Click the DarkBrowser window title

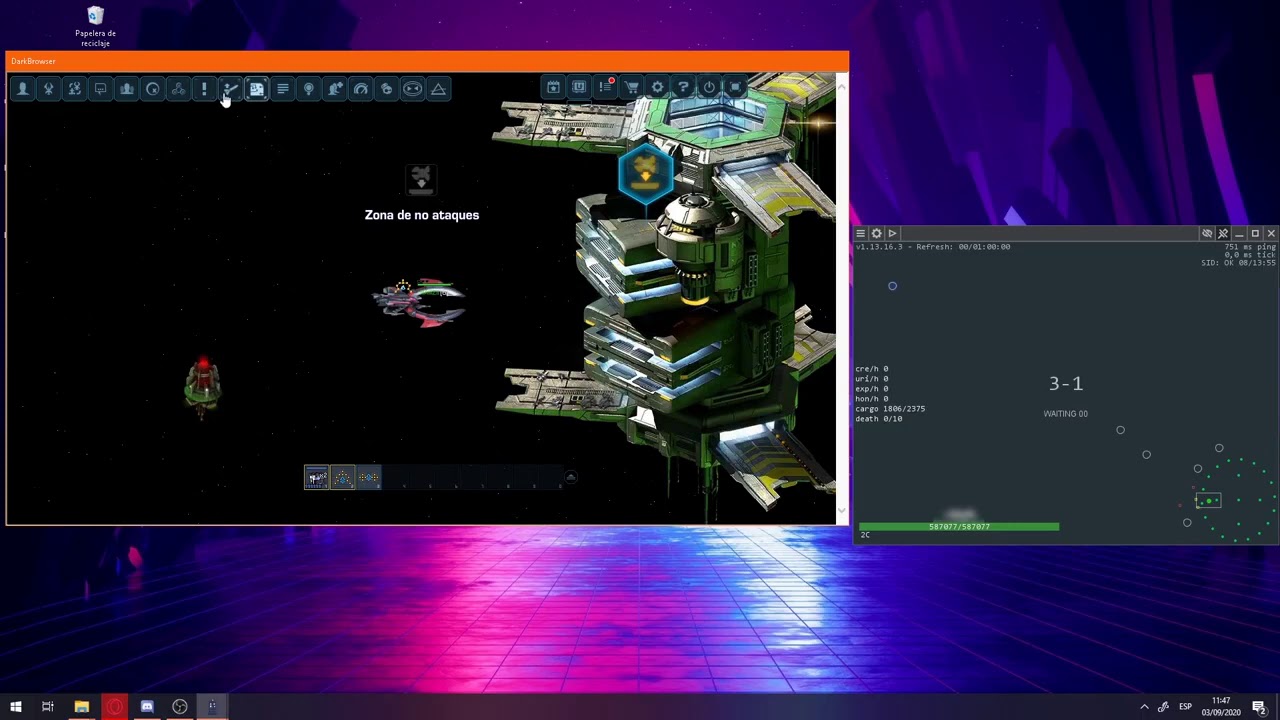(x=33, y=61)
